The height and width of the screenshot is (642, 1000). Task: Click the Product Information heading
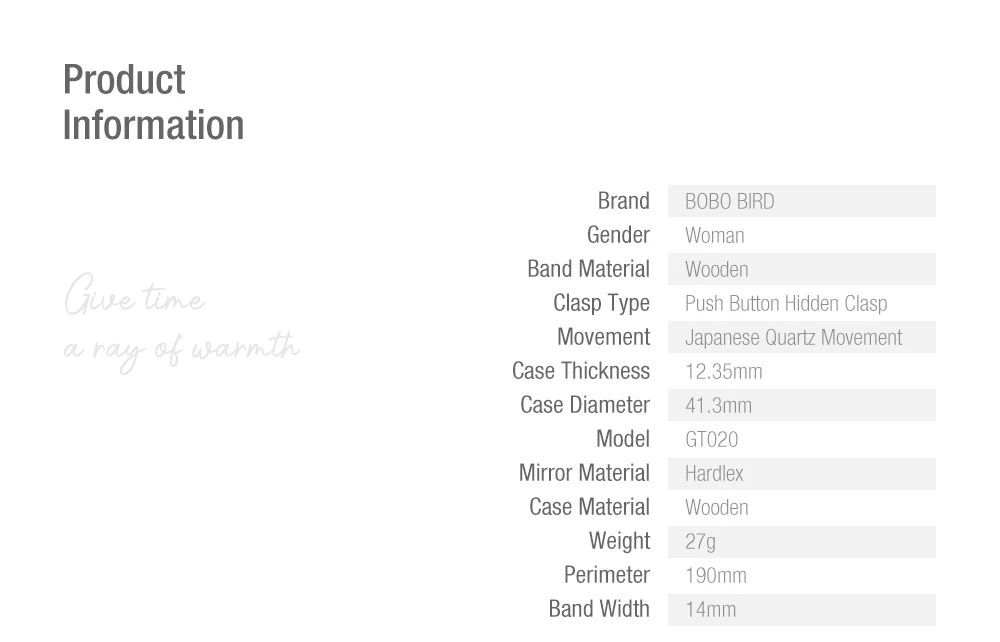(153, 102)
